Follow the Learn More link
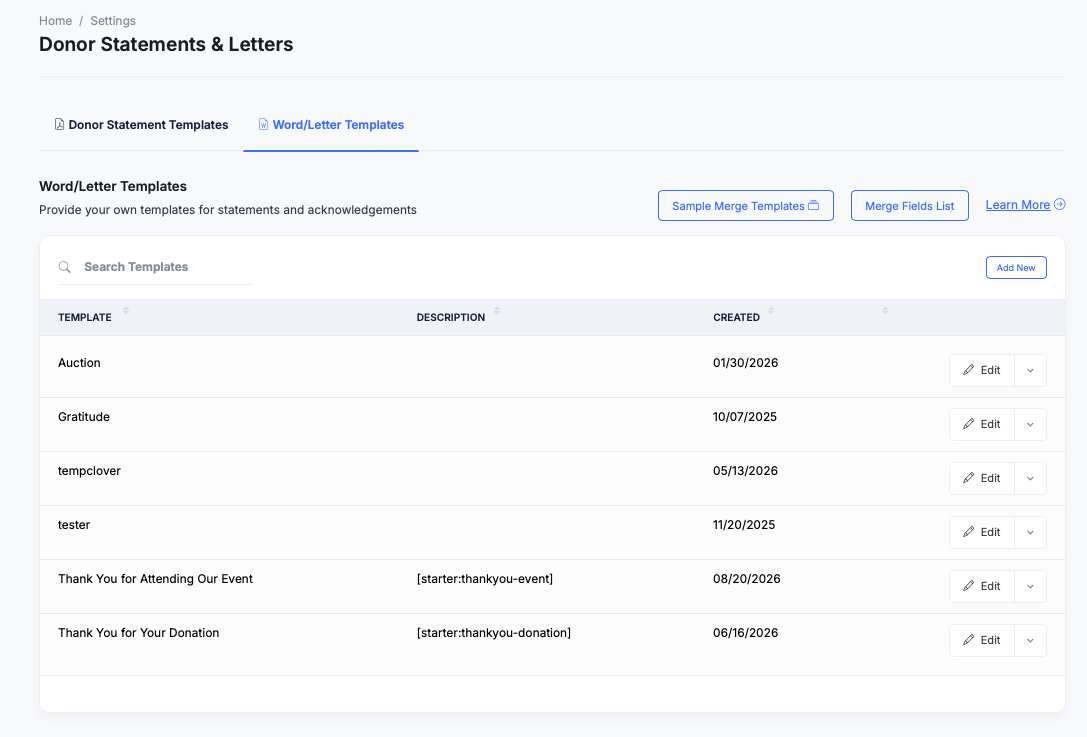Screen dimensions: 1087x737 (x=1018, y=205)
